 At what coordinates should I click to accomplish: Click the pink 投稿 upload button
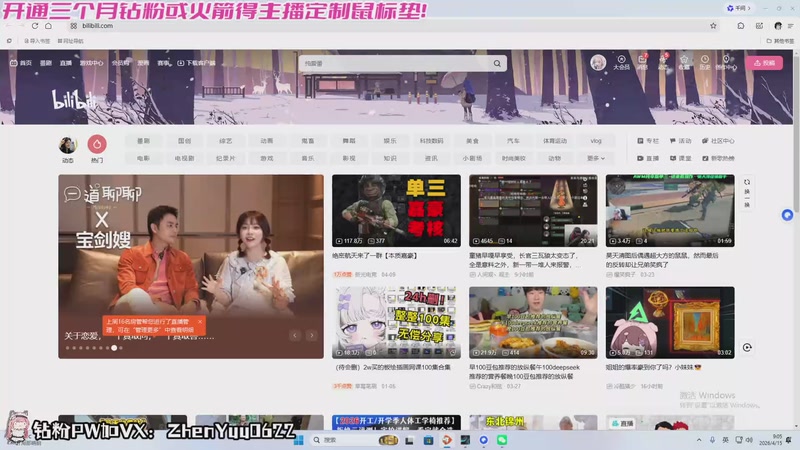click(x=764, y=63)
